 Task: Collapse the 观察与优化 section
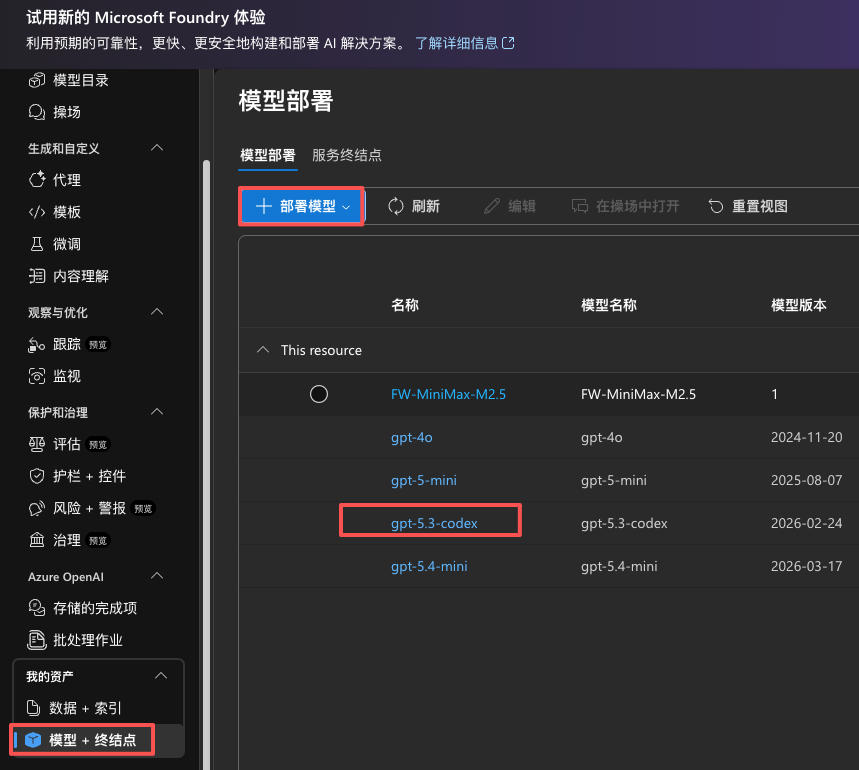pyautogui.click(x=157, y=312)
